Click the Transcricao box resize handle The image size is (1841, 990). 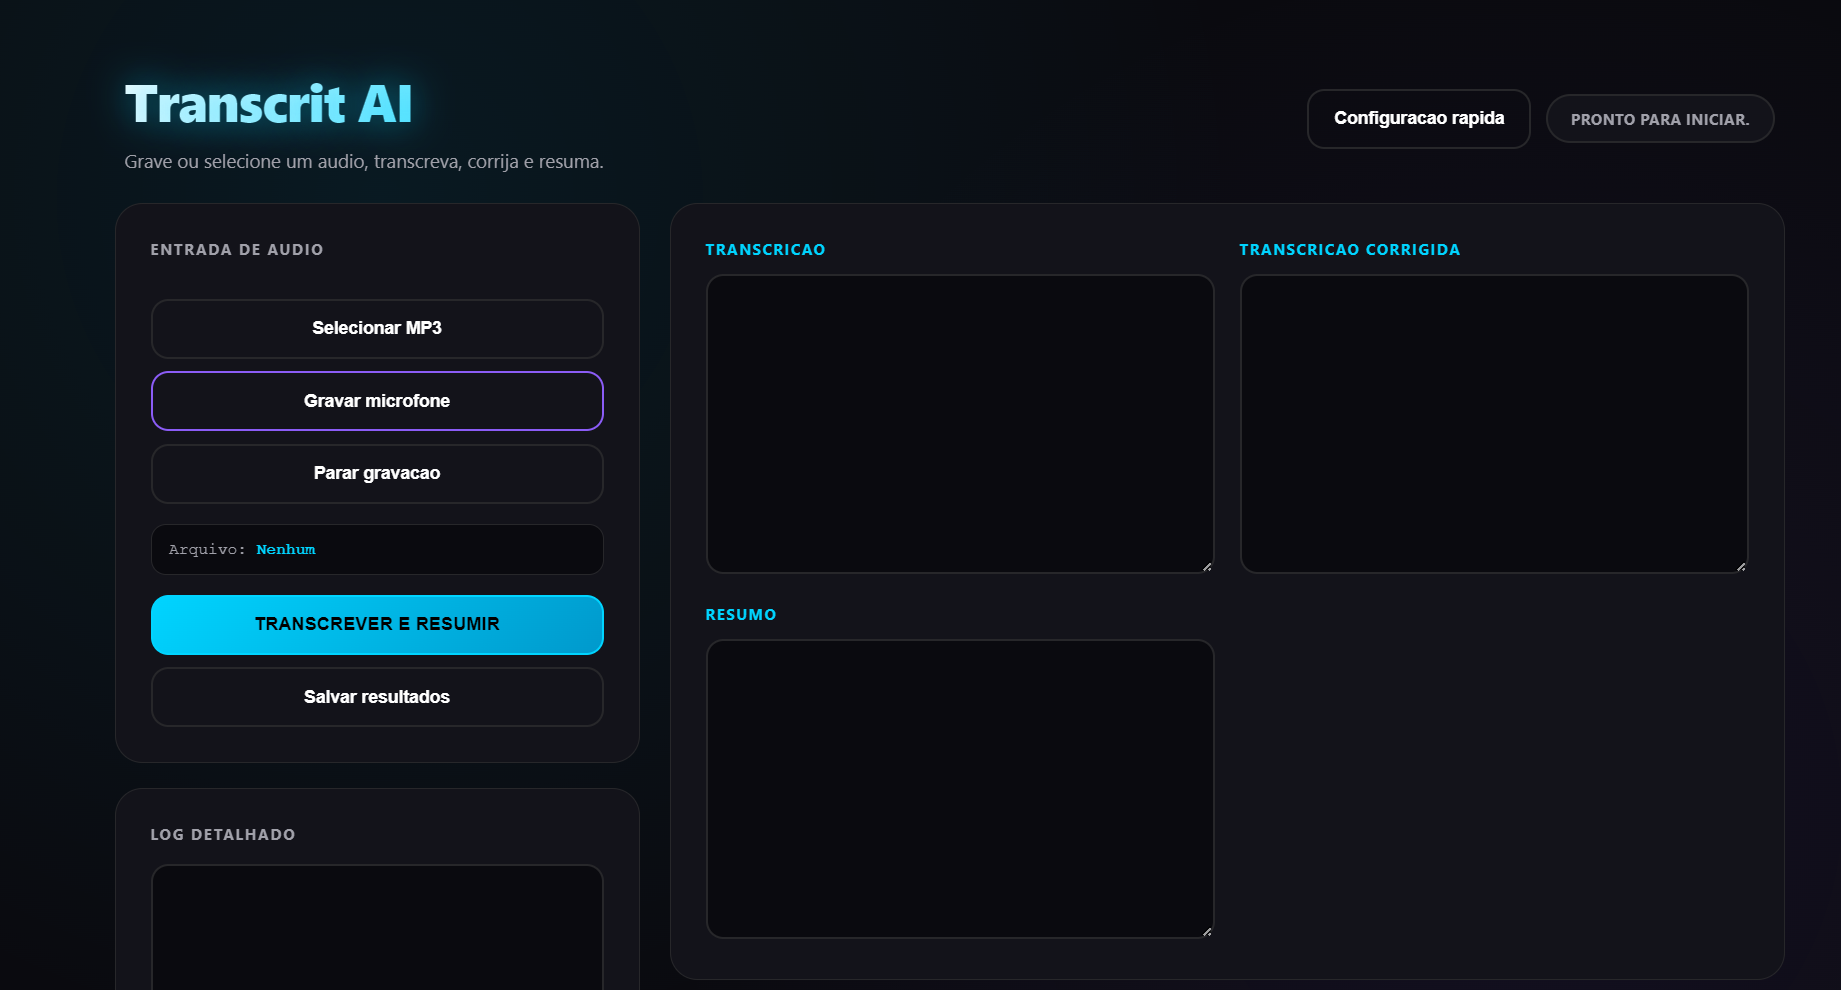click(x=1207, y=567)
